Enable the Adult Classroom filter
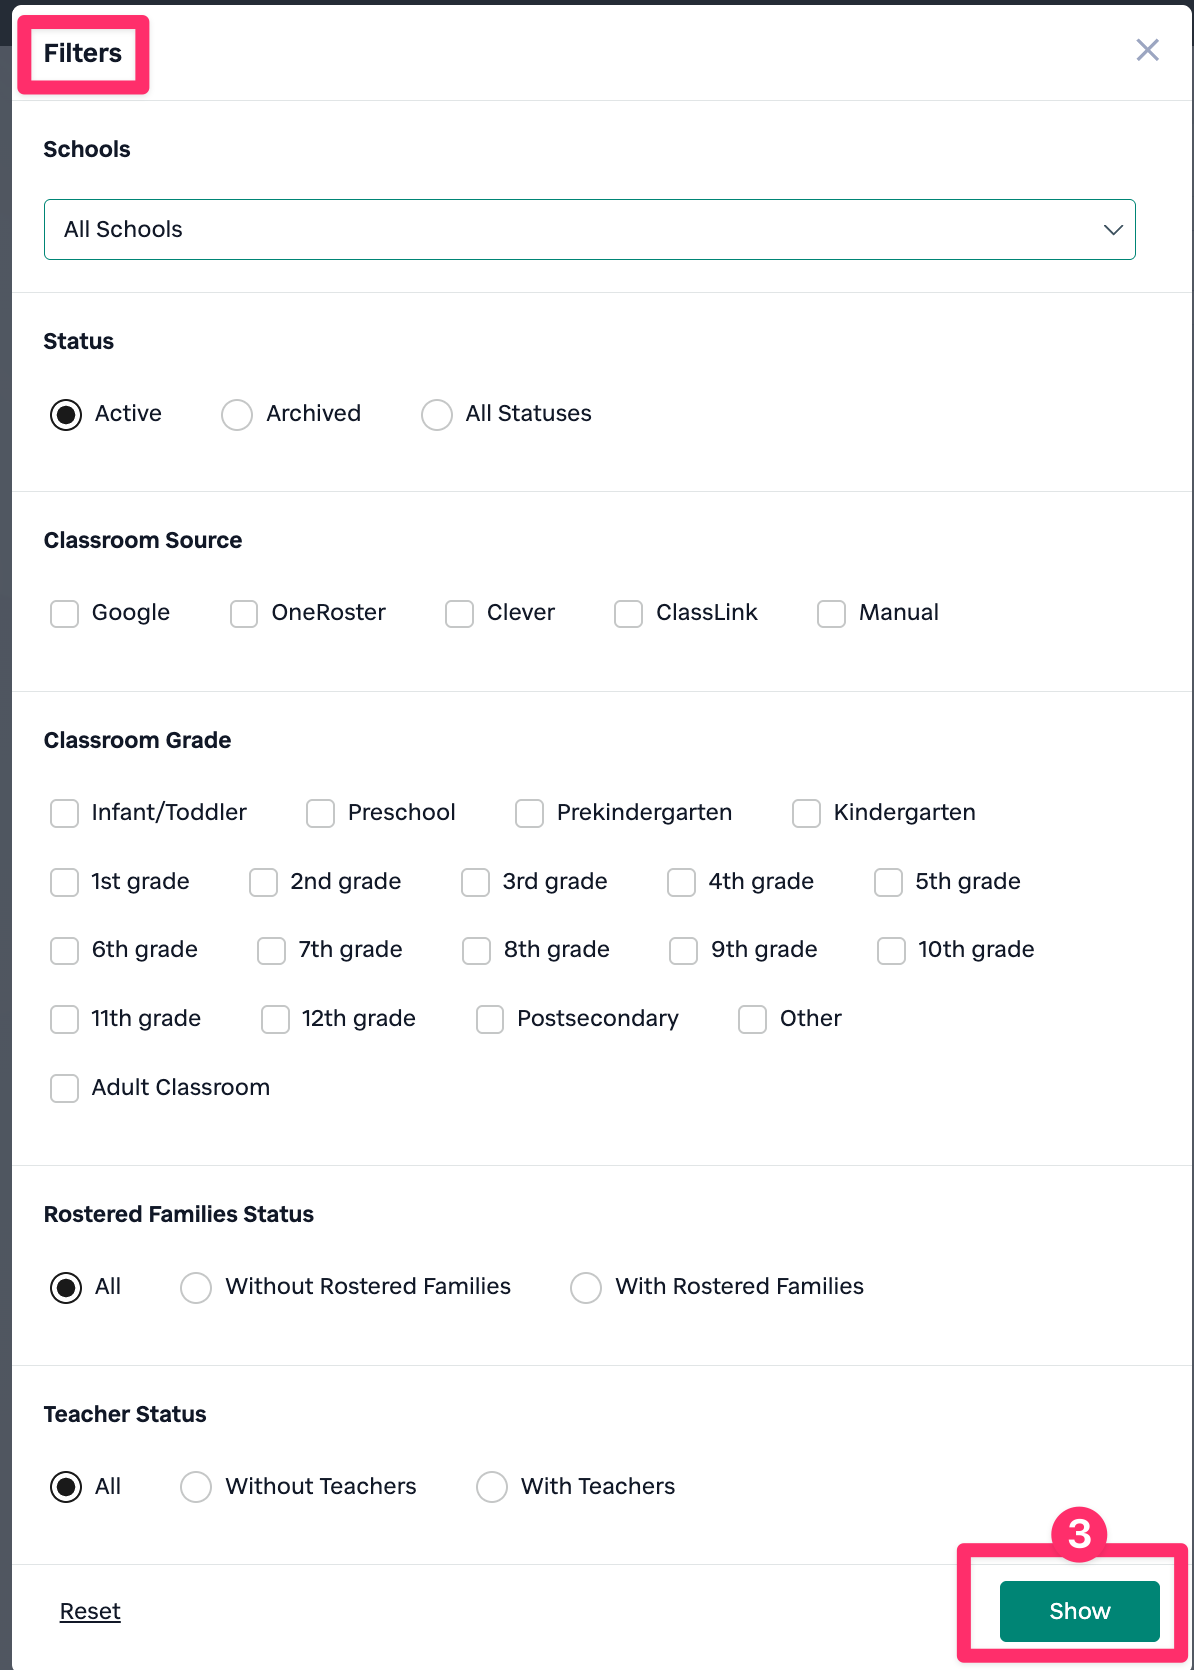This screenshot has height=1670, width=1194. [64, 1088]
